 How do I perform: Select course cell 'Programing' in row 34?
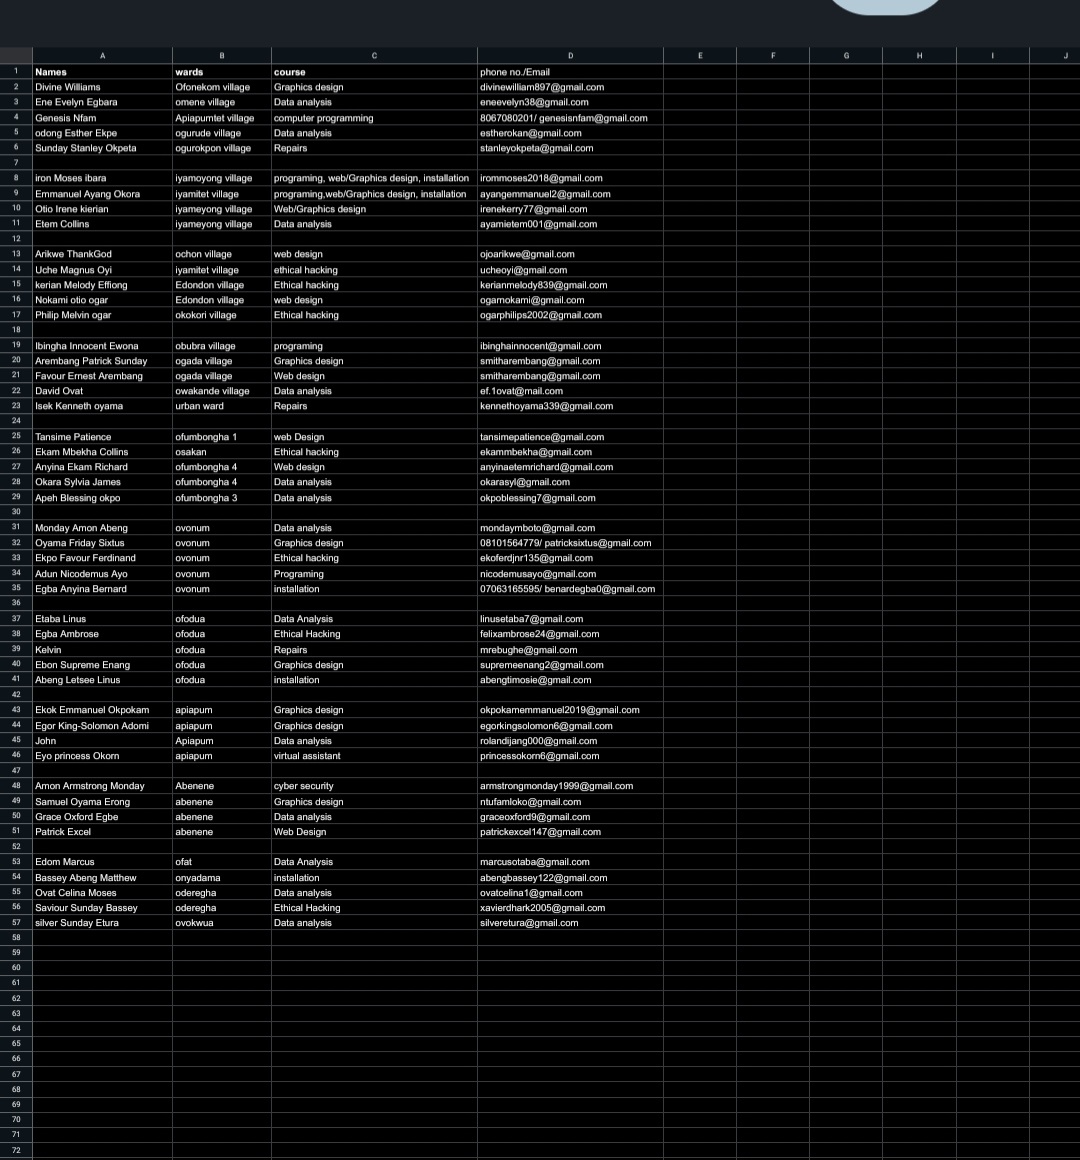click(374, 574)
